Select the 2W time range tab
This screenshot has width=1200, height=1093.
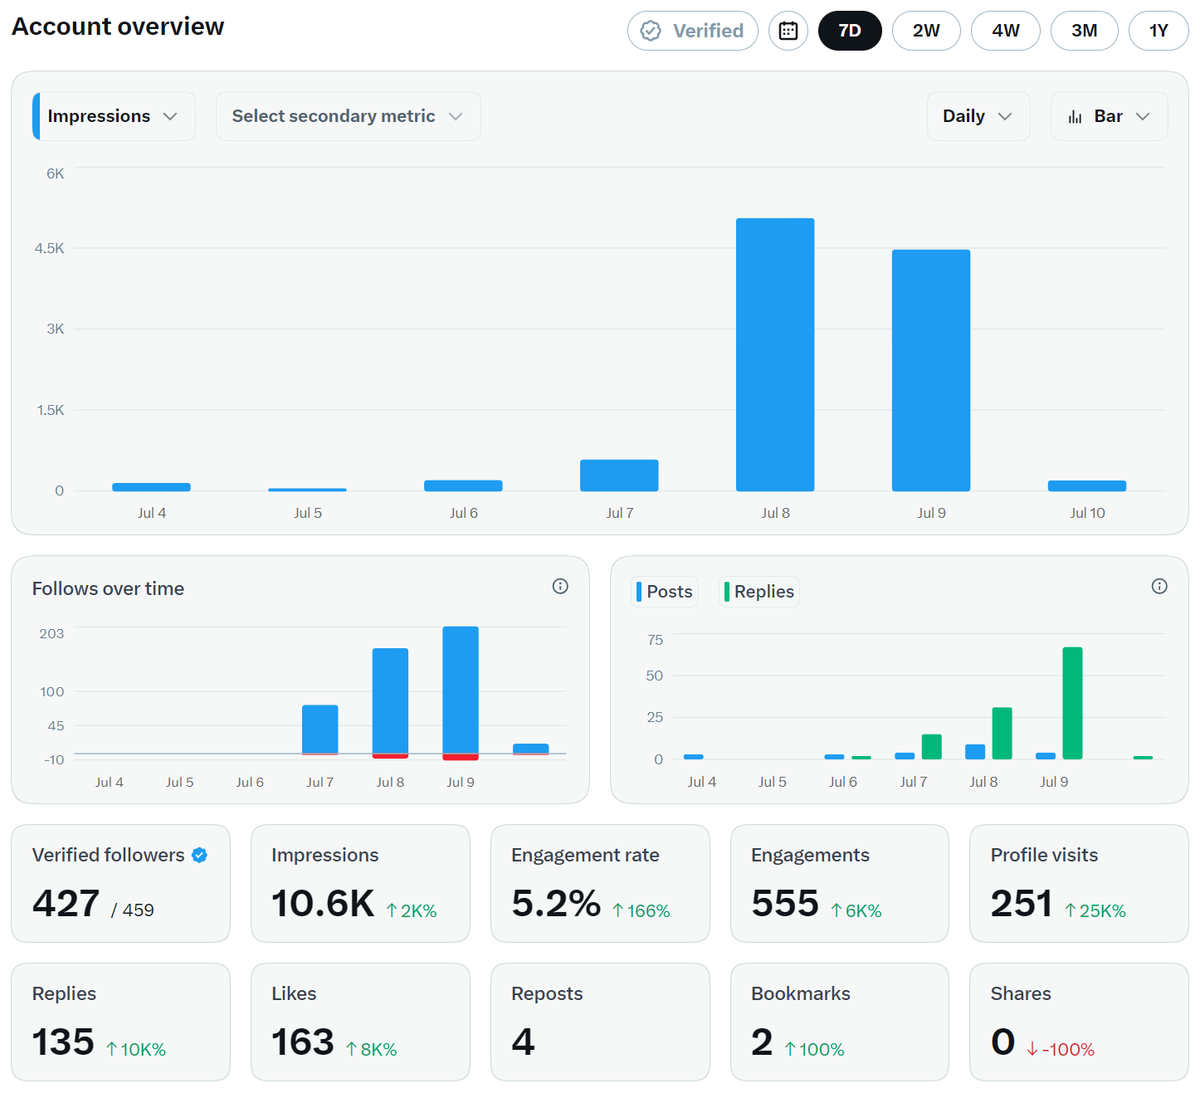click(926, 31)
